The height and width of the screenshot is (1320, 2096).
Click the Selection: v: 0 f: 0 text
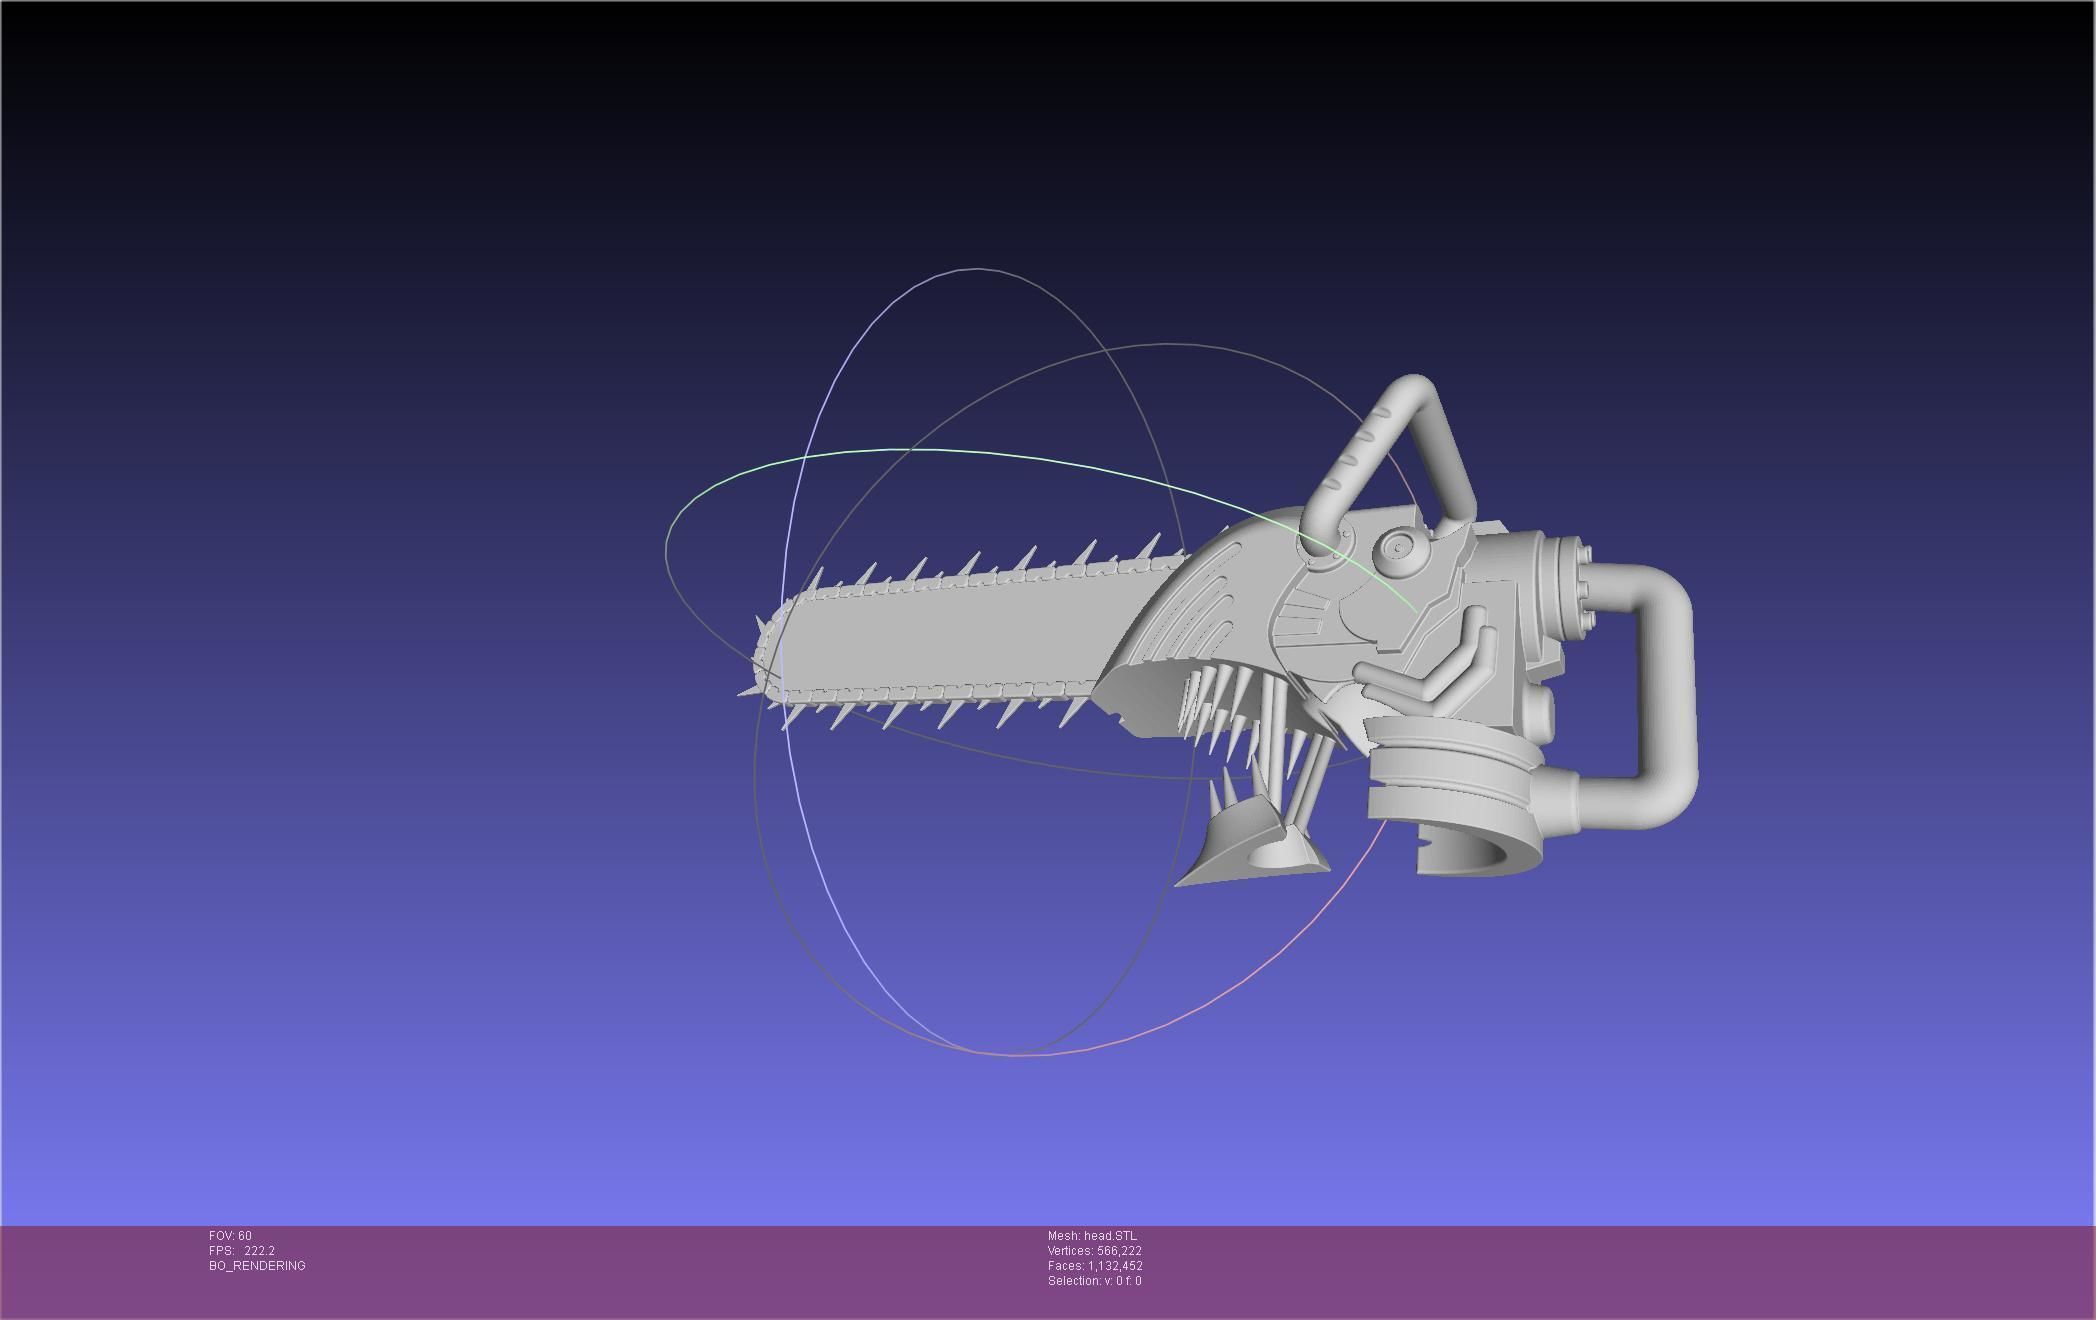[1094, 1281]
